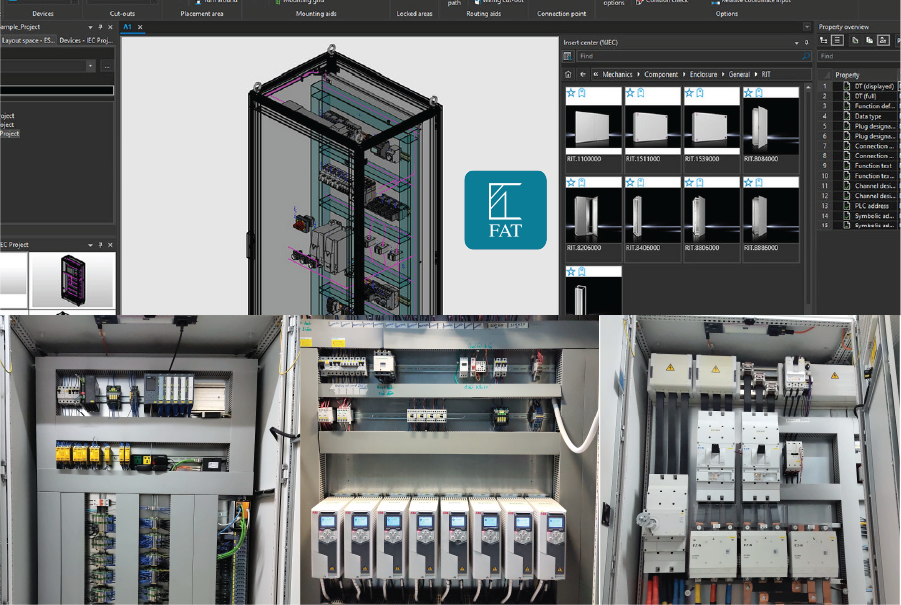Image resolution: width=901 pixels, height=605 pixels.
Task: Open the IEC Project preview panel dropdown
Action: (90, 245)
